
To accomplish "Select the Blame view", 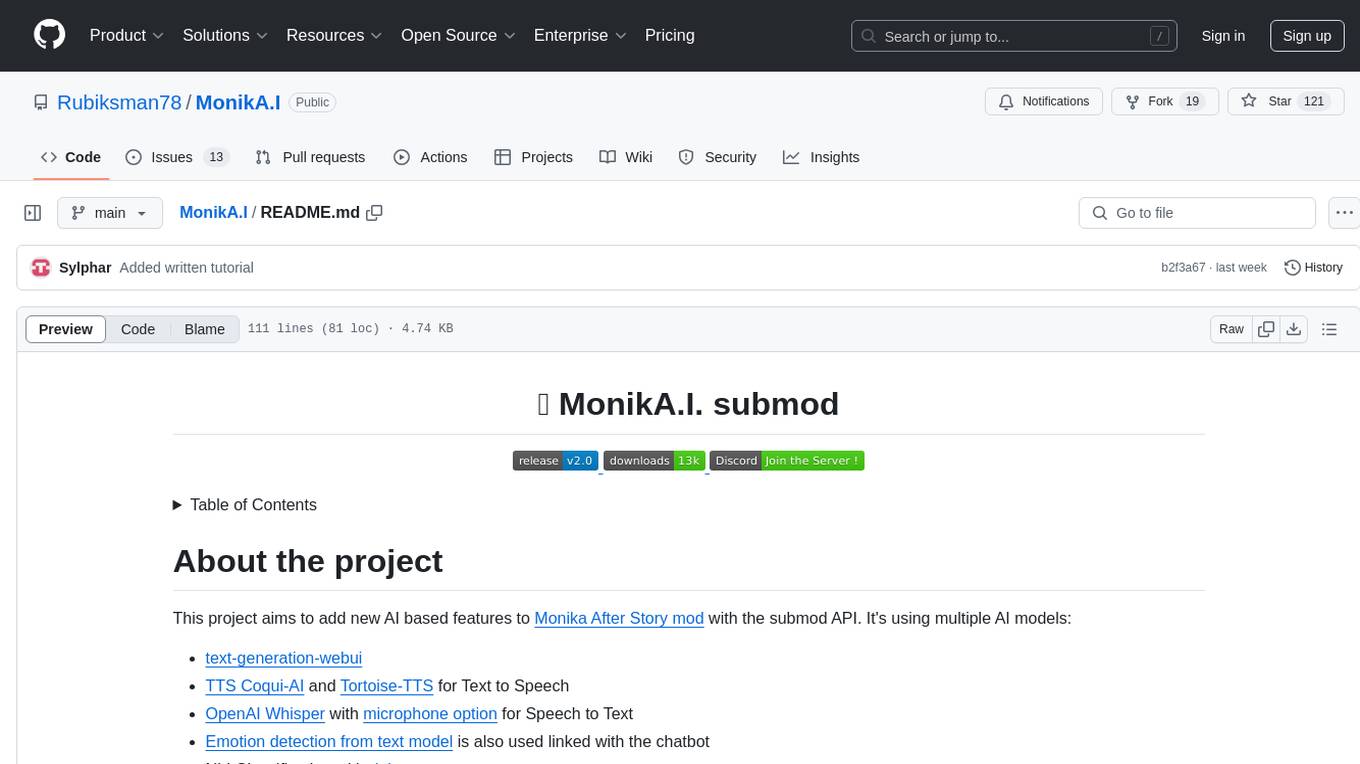I will coord(205,329).
